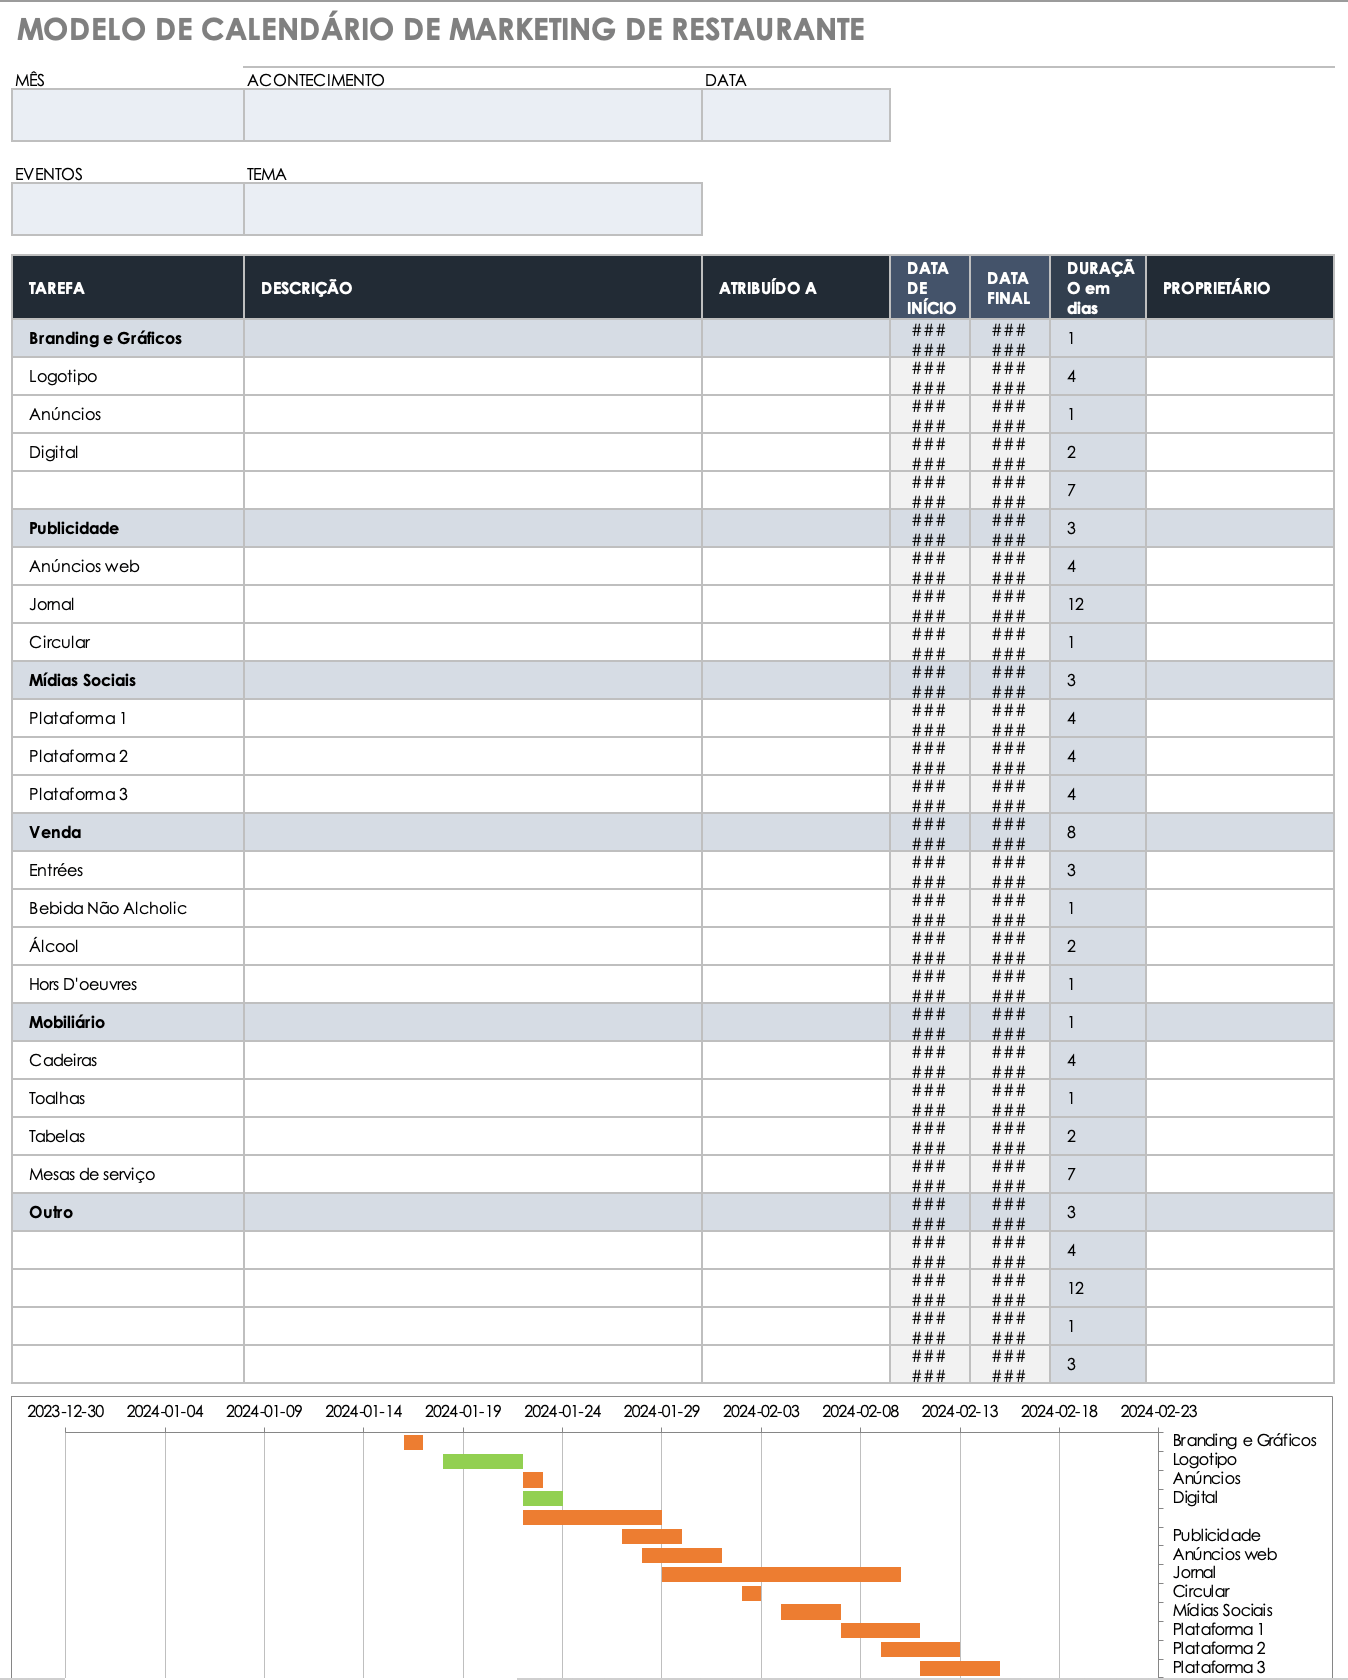
Task: Click the Circular task cell
Action: pyautogui.click(x=128, y=642)
